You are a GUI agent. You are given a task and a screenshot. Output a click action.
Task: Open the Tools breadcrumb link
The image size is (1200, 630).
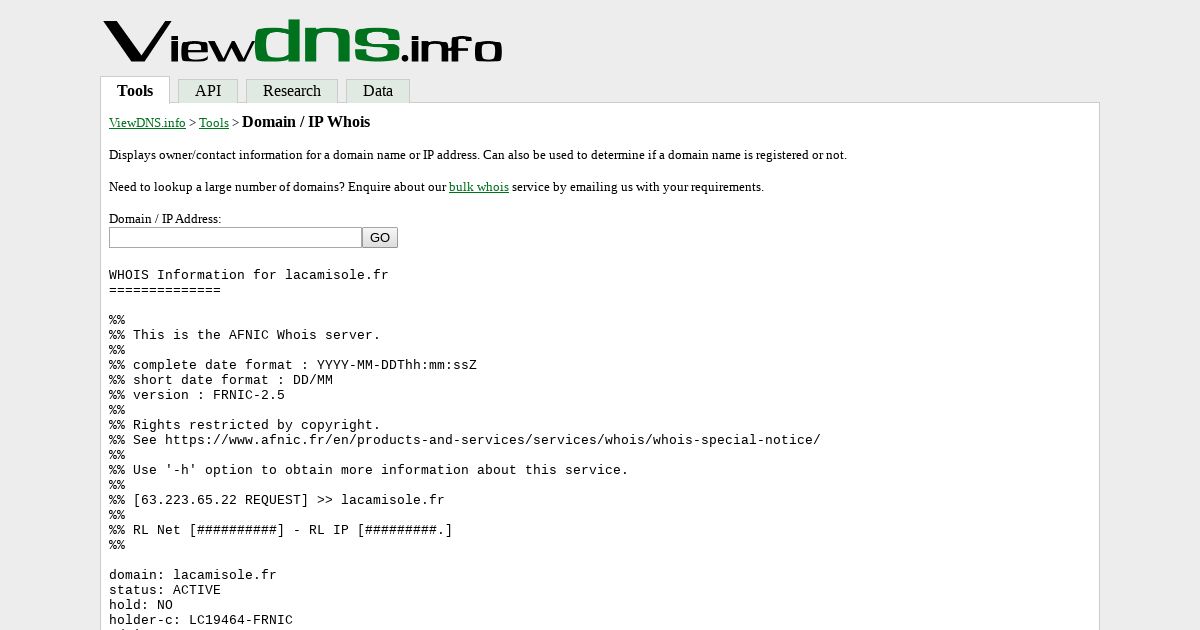coord(214,123)
